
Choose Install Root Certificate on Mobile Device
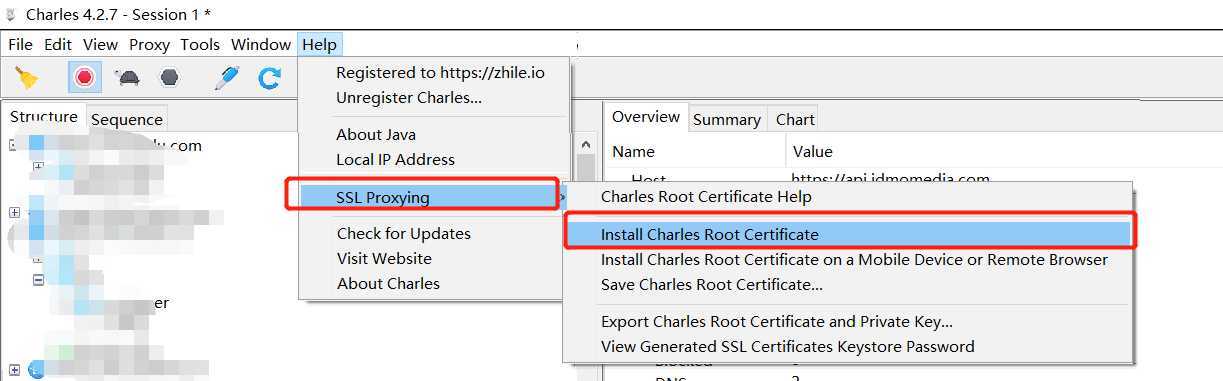[x=854, y=260]
